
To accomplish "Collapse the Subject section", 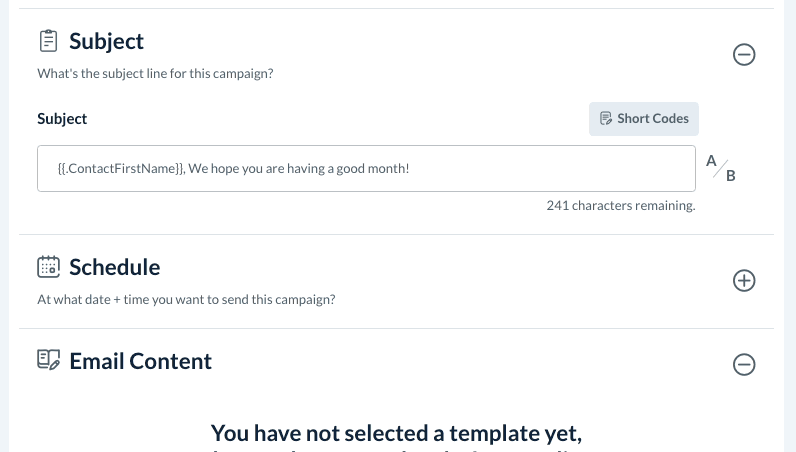I will click(x=744, y=55).
